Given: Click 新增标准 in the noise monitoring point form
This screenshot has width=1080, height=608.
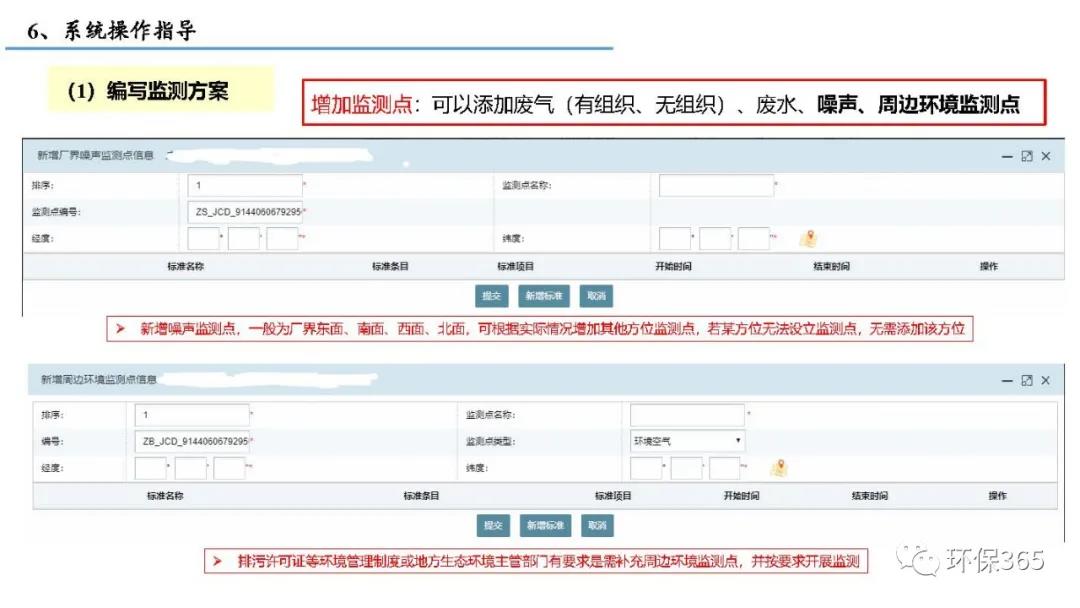Looking at the screenshot, I should pyautogui.click(x=545, y=296).
